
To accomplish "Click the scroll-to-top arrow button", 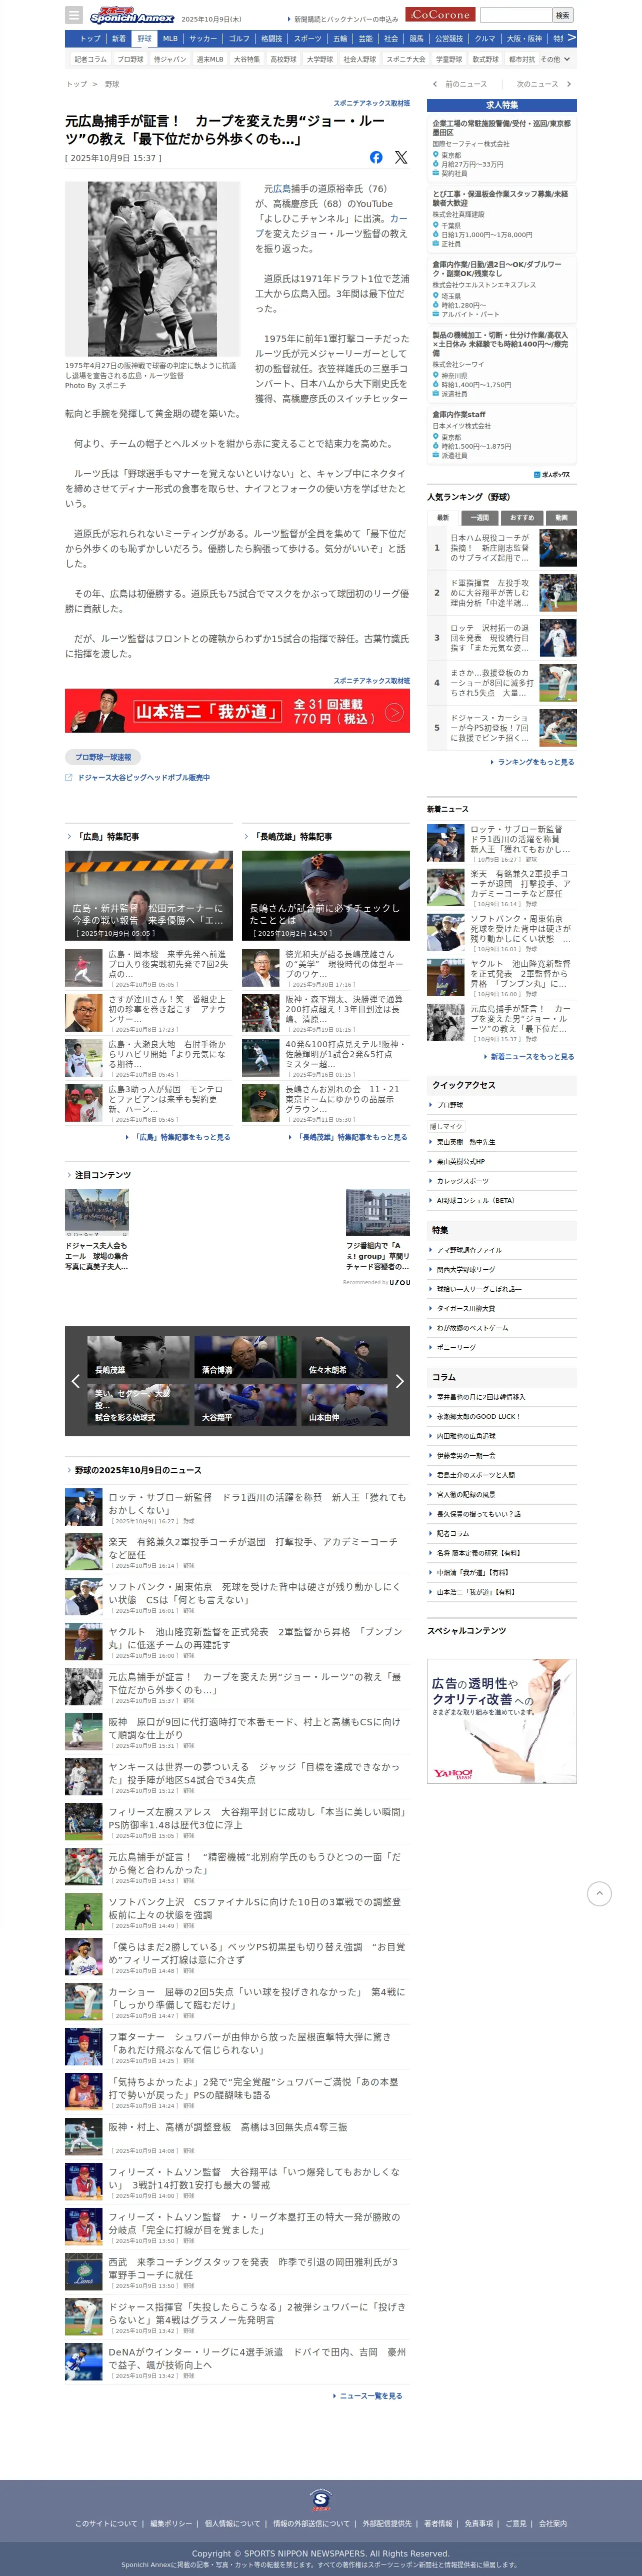I will pos(598,1892).
